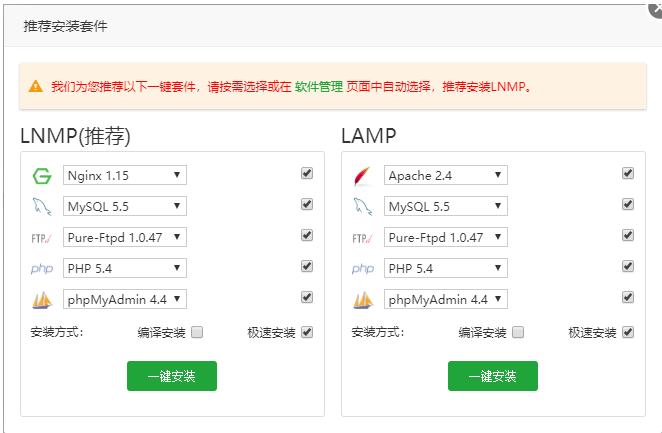
Task: Click the phpMyAdmin sailboat icon under LNMP
Action: pyautogui.click(x=41, y=300)
